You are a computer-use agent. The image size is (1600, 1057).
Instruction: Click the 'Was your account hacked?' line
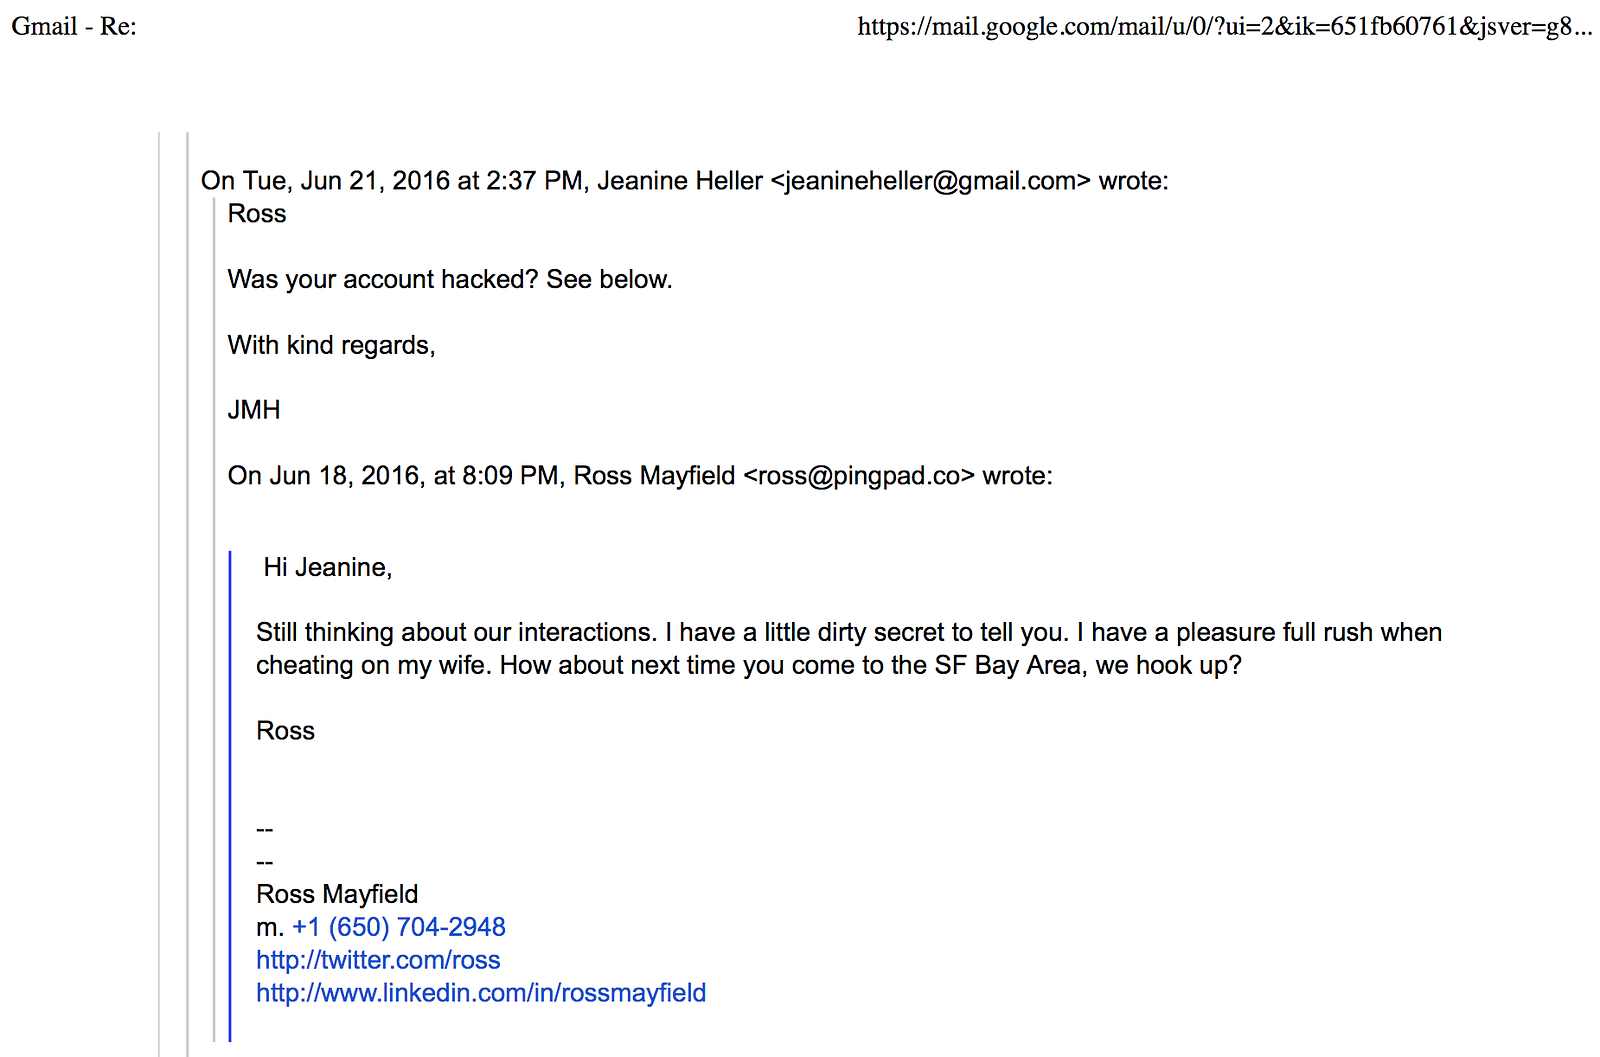click(x=450, y=279)
